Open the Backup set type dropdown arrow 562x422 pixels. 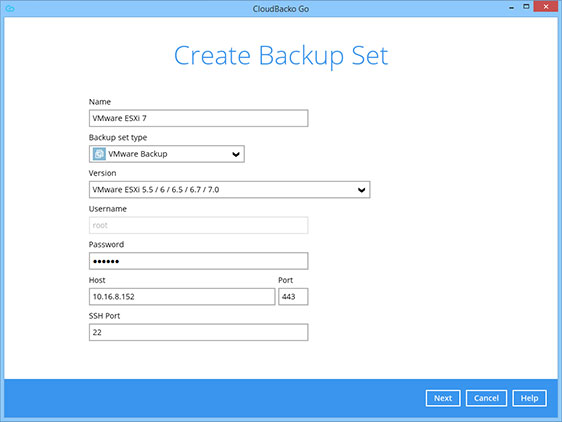(235, 154)
